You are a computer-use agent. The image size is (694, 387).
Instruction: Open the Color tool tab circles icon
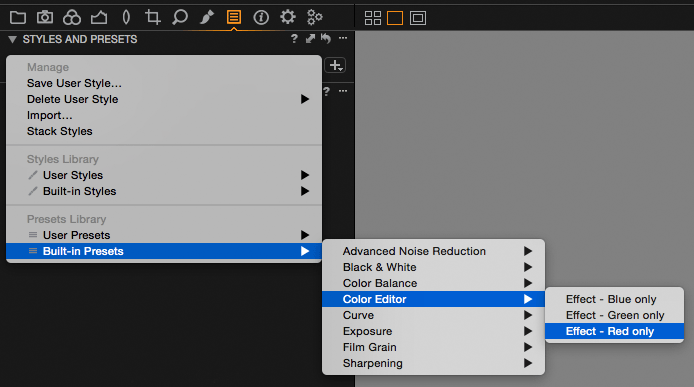click(72, 17)
